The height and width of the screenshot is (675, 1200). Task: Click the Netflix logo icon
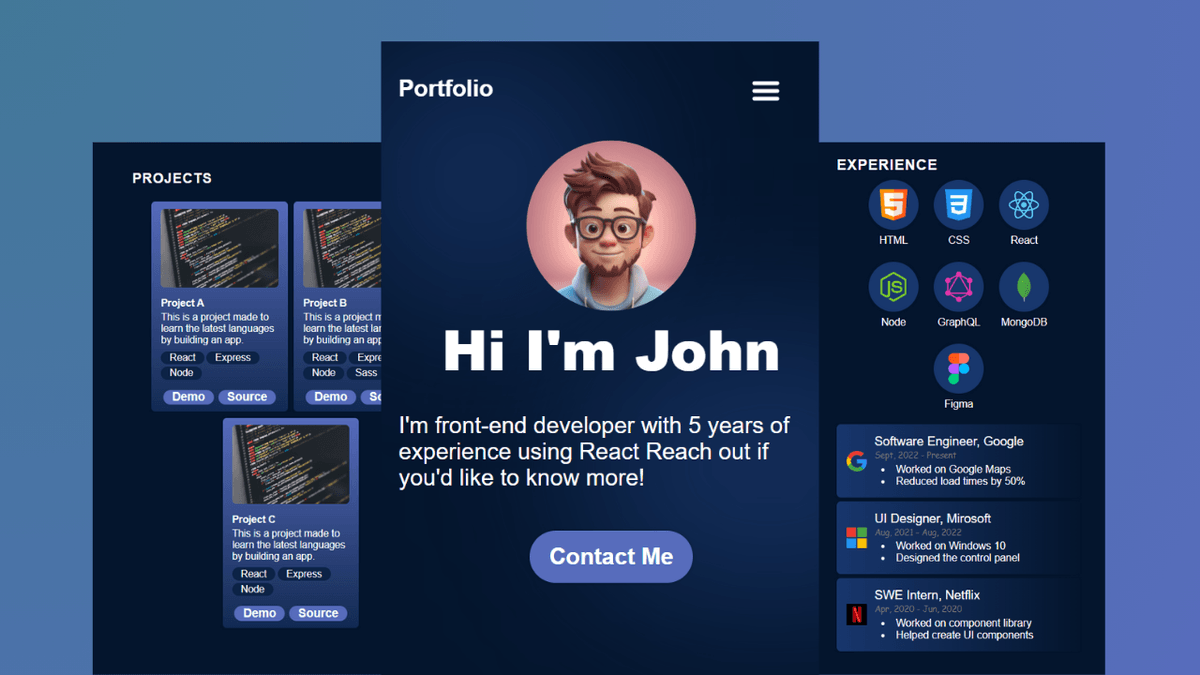(856, 615)
